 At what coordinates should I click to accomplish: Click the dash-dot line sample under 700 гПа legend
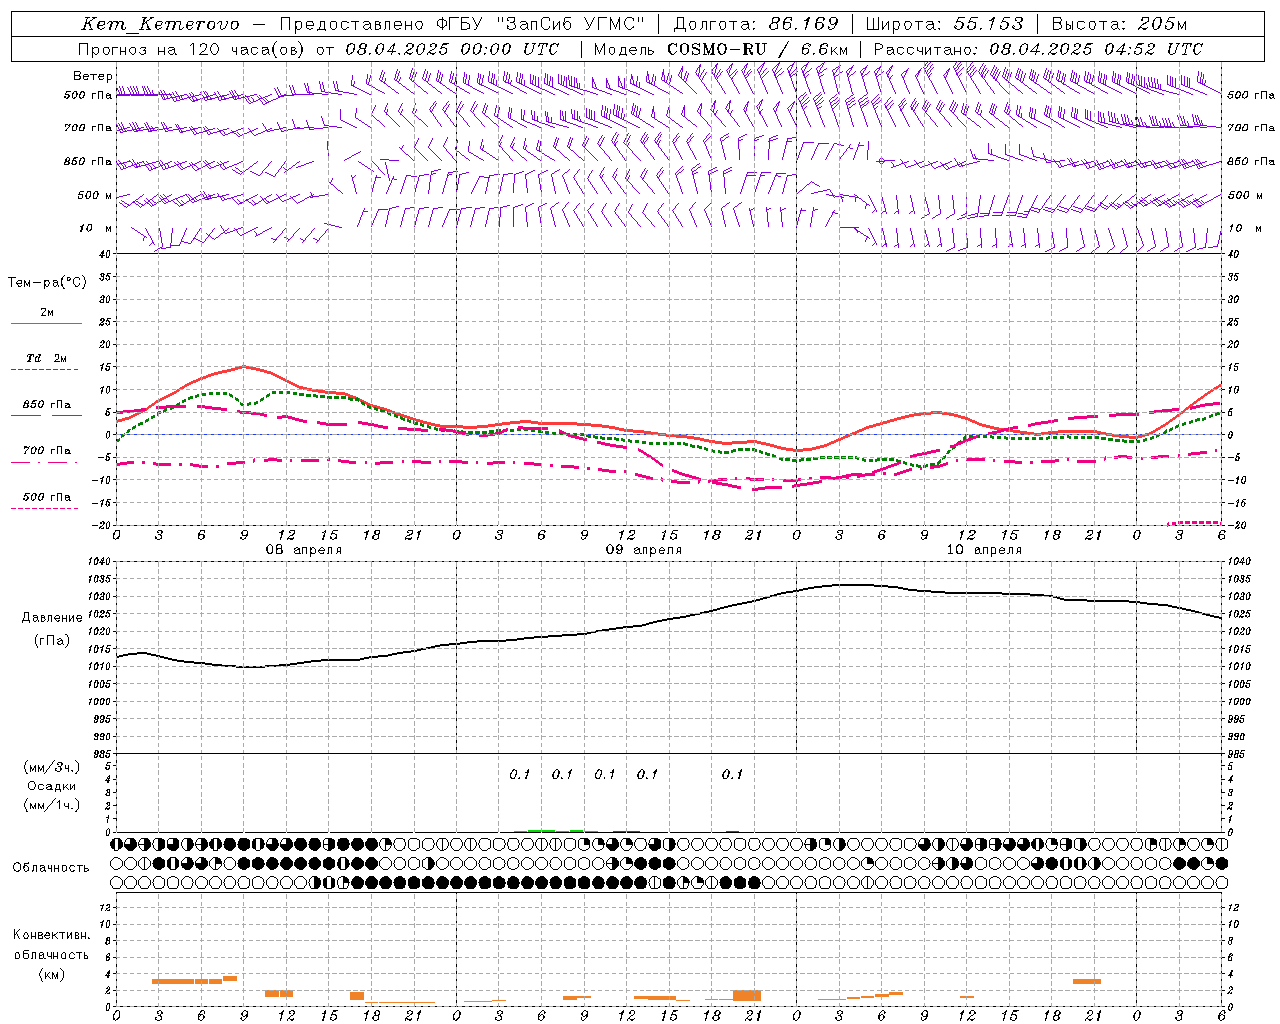pyautogui.click(x=45, y=462)
